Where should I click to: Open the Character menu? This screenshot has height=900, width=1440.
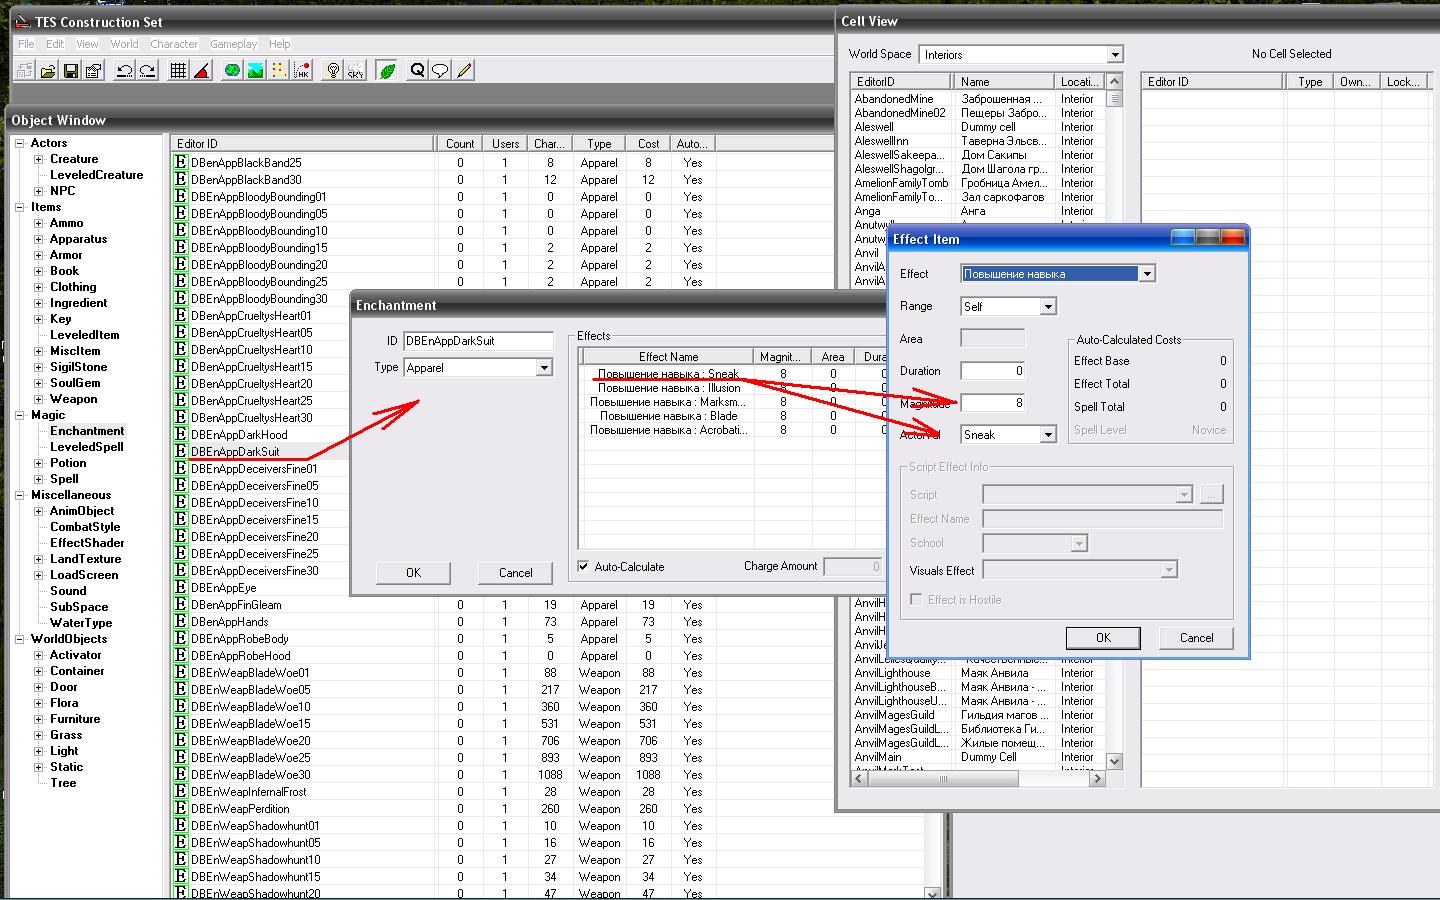point(174,44)
